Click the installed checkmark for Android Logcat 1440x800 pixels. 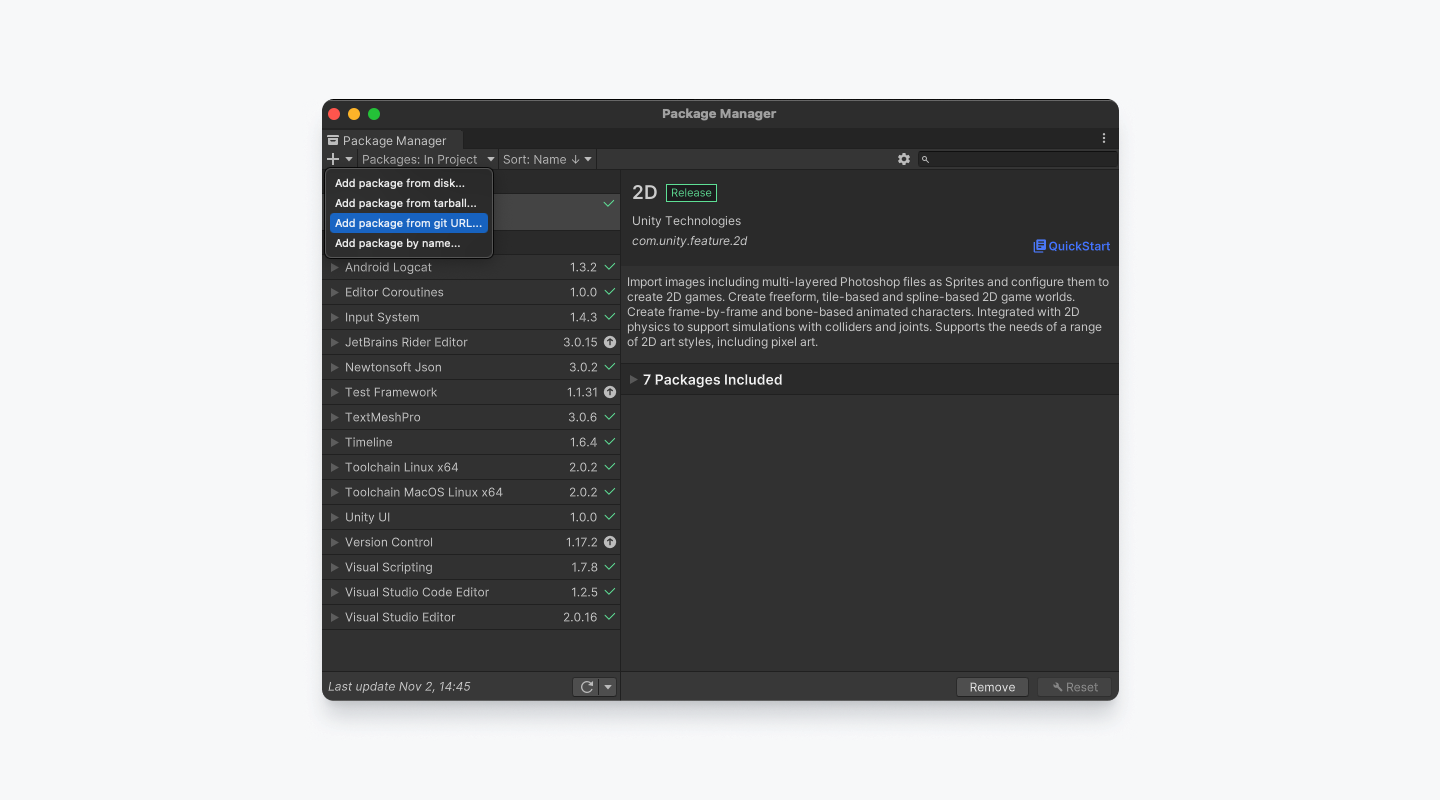click(x=610, y=267)
